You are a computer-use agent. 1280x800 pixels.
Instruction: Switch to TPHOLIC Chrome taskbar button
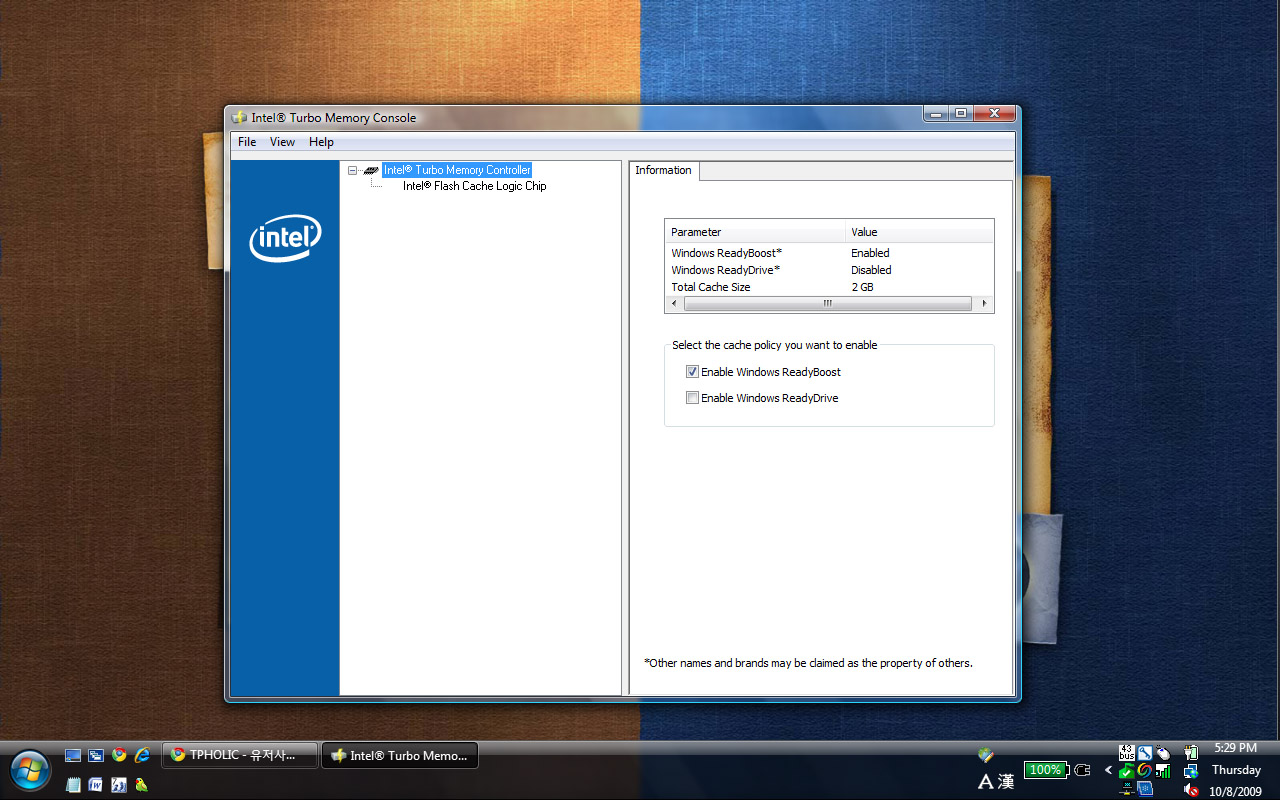(240, 755)
